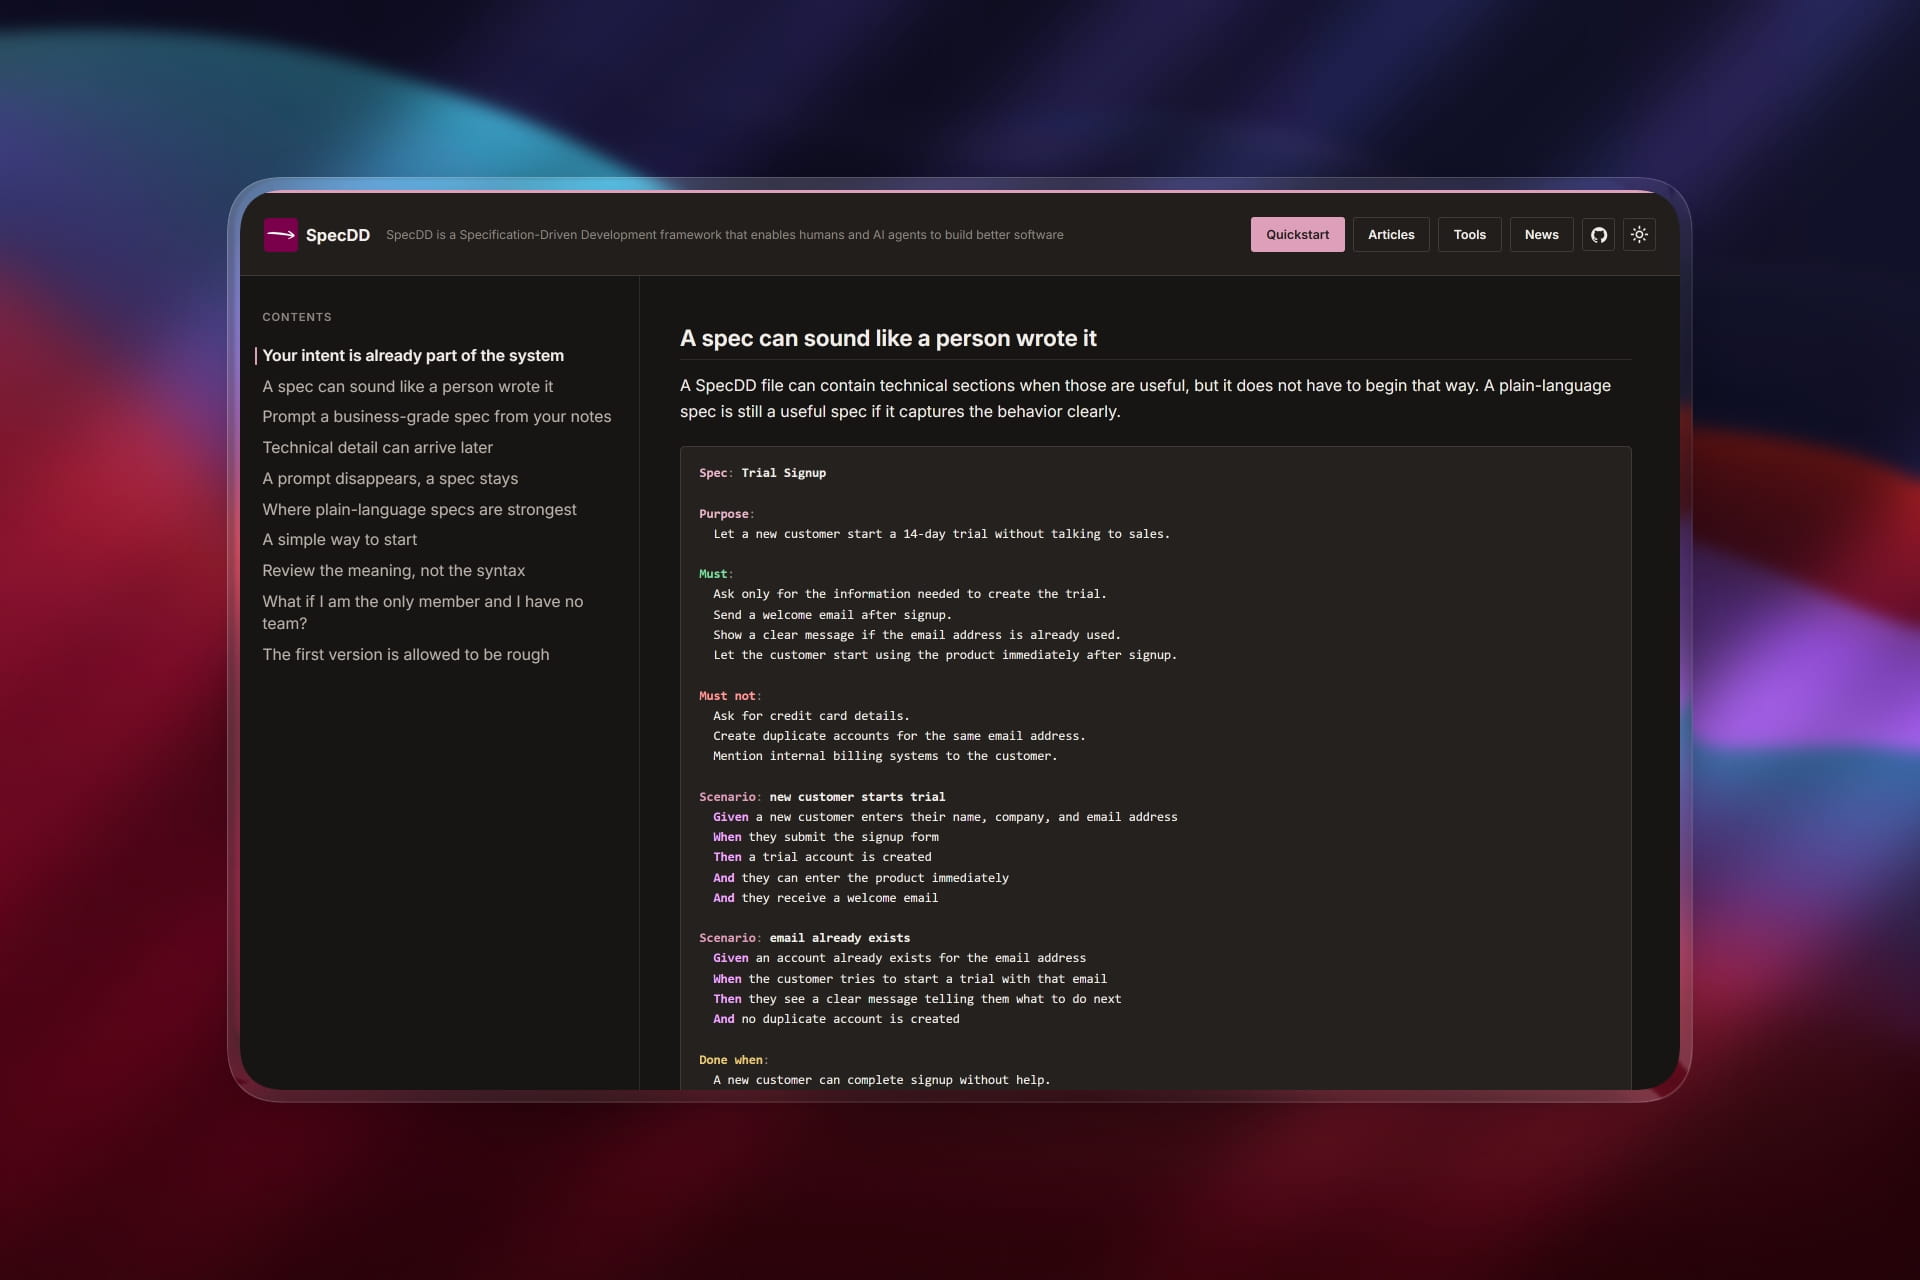This screenshot has height=1280, width=1920.
Task: Click the main heading 'A spec can sound like a person wrote it'
Action: pos(888,339)
